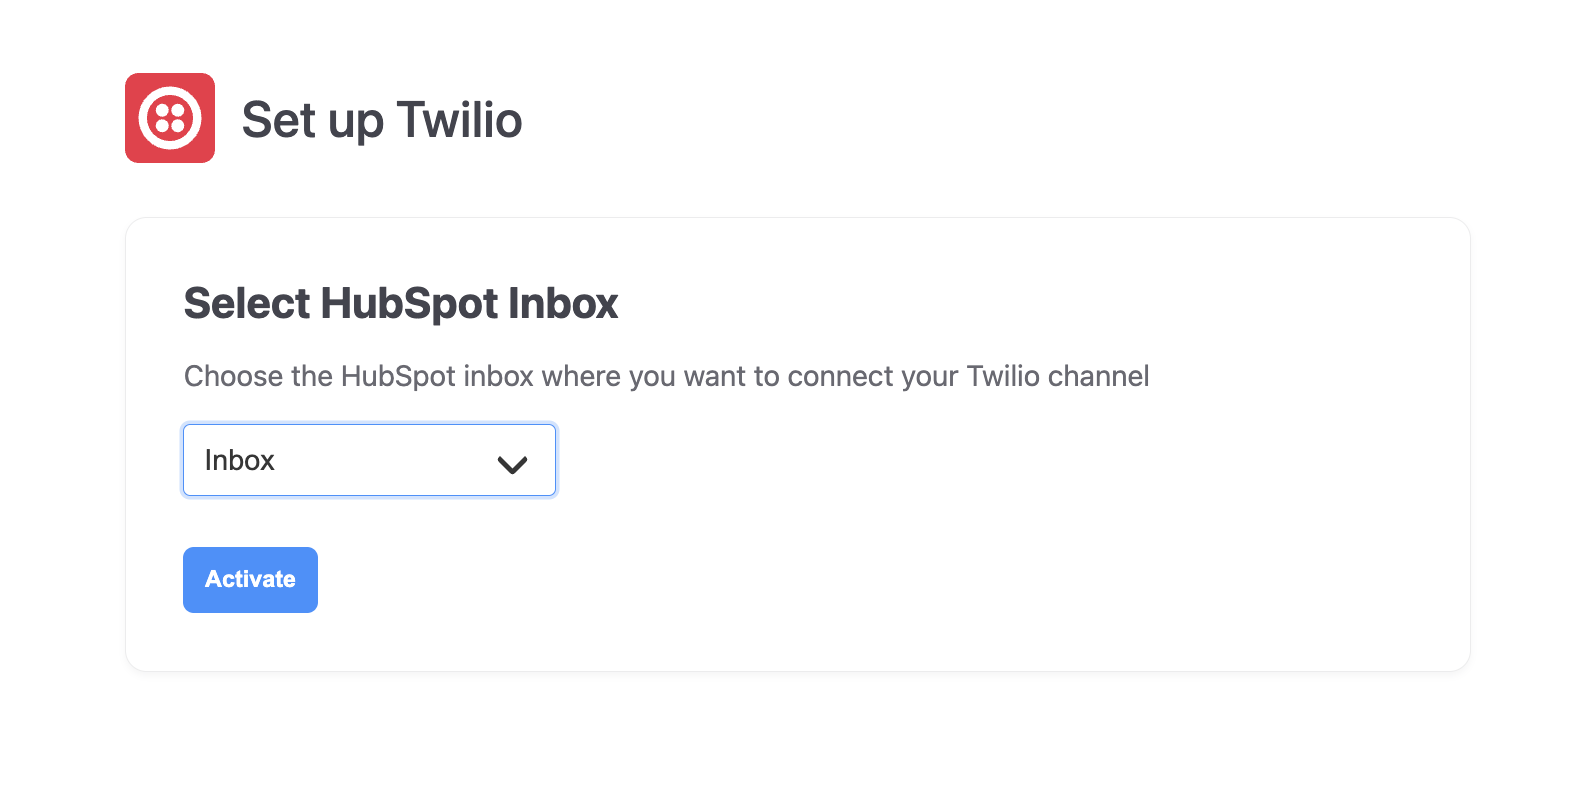Open the Inbox selection dropdown
The height and width of the screenshot is (802, 1582).
point(369,460)
